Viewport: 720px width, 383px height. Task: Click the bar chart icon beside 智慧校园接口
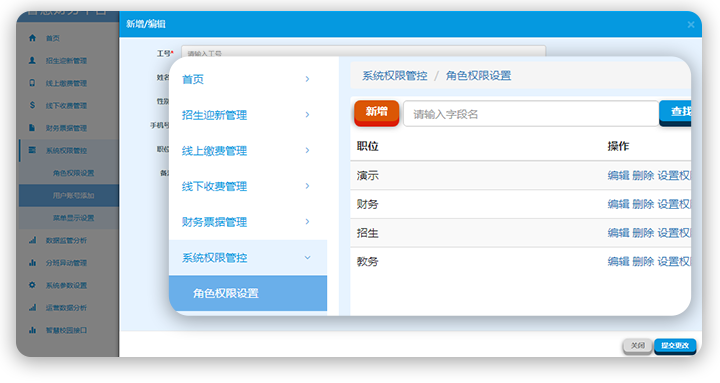tap(32, 330)
